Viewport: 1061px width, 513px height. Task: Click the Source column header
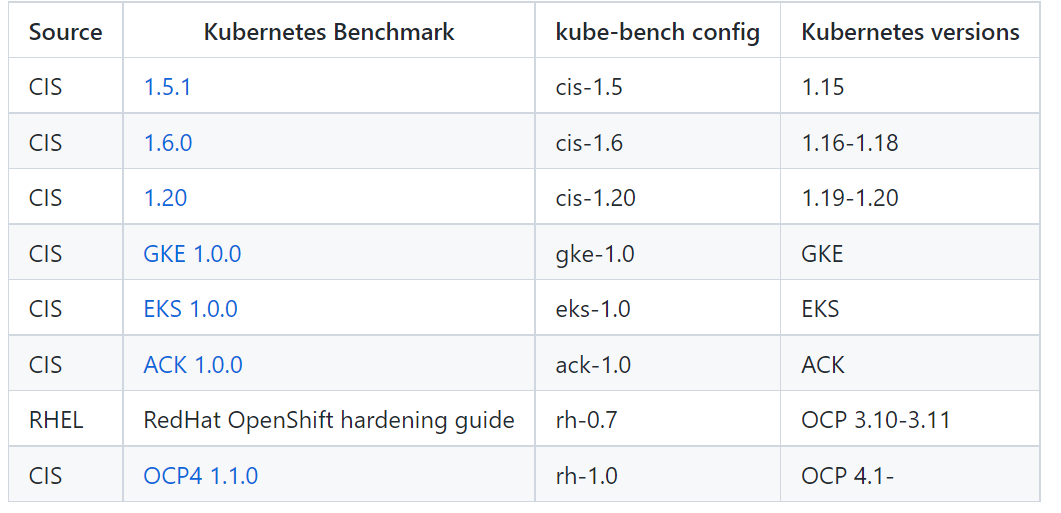(x=65, y=32)
